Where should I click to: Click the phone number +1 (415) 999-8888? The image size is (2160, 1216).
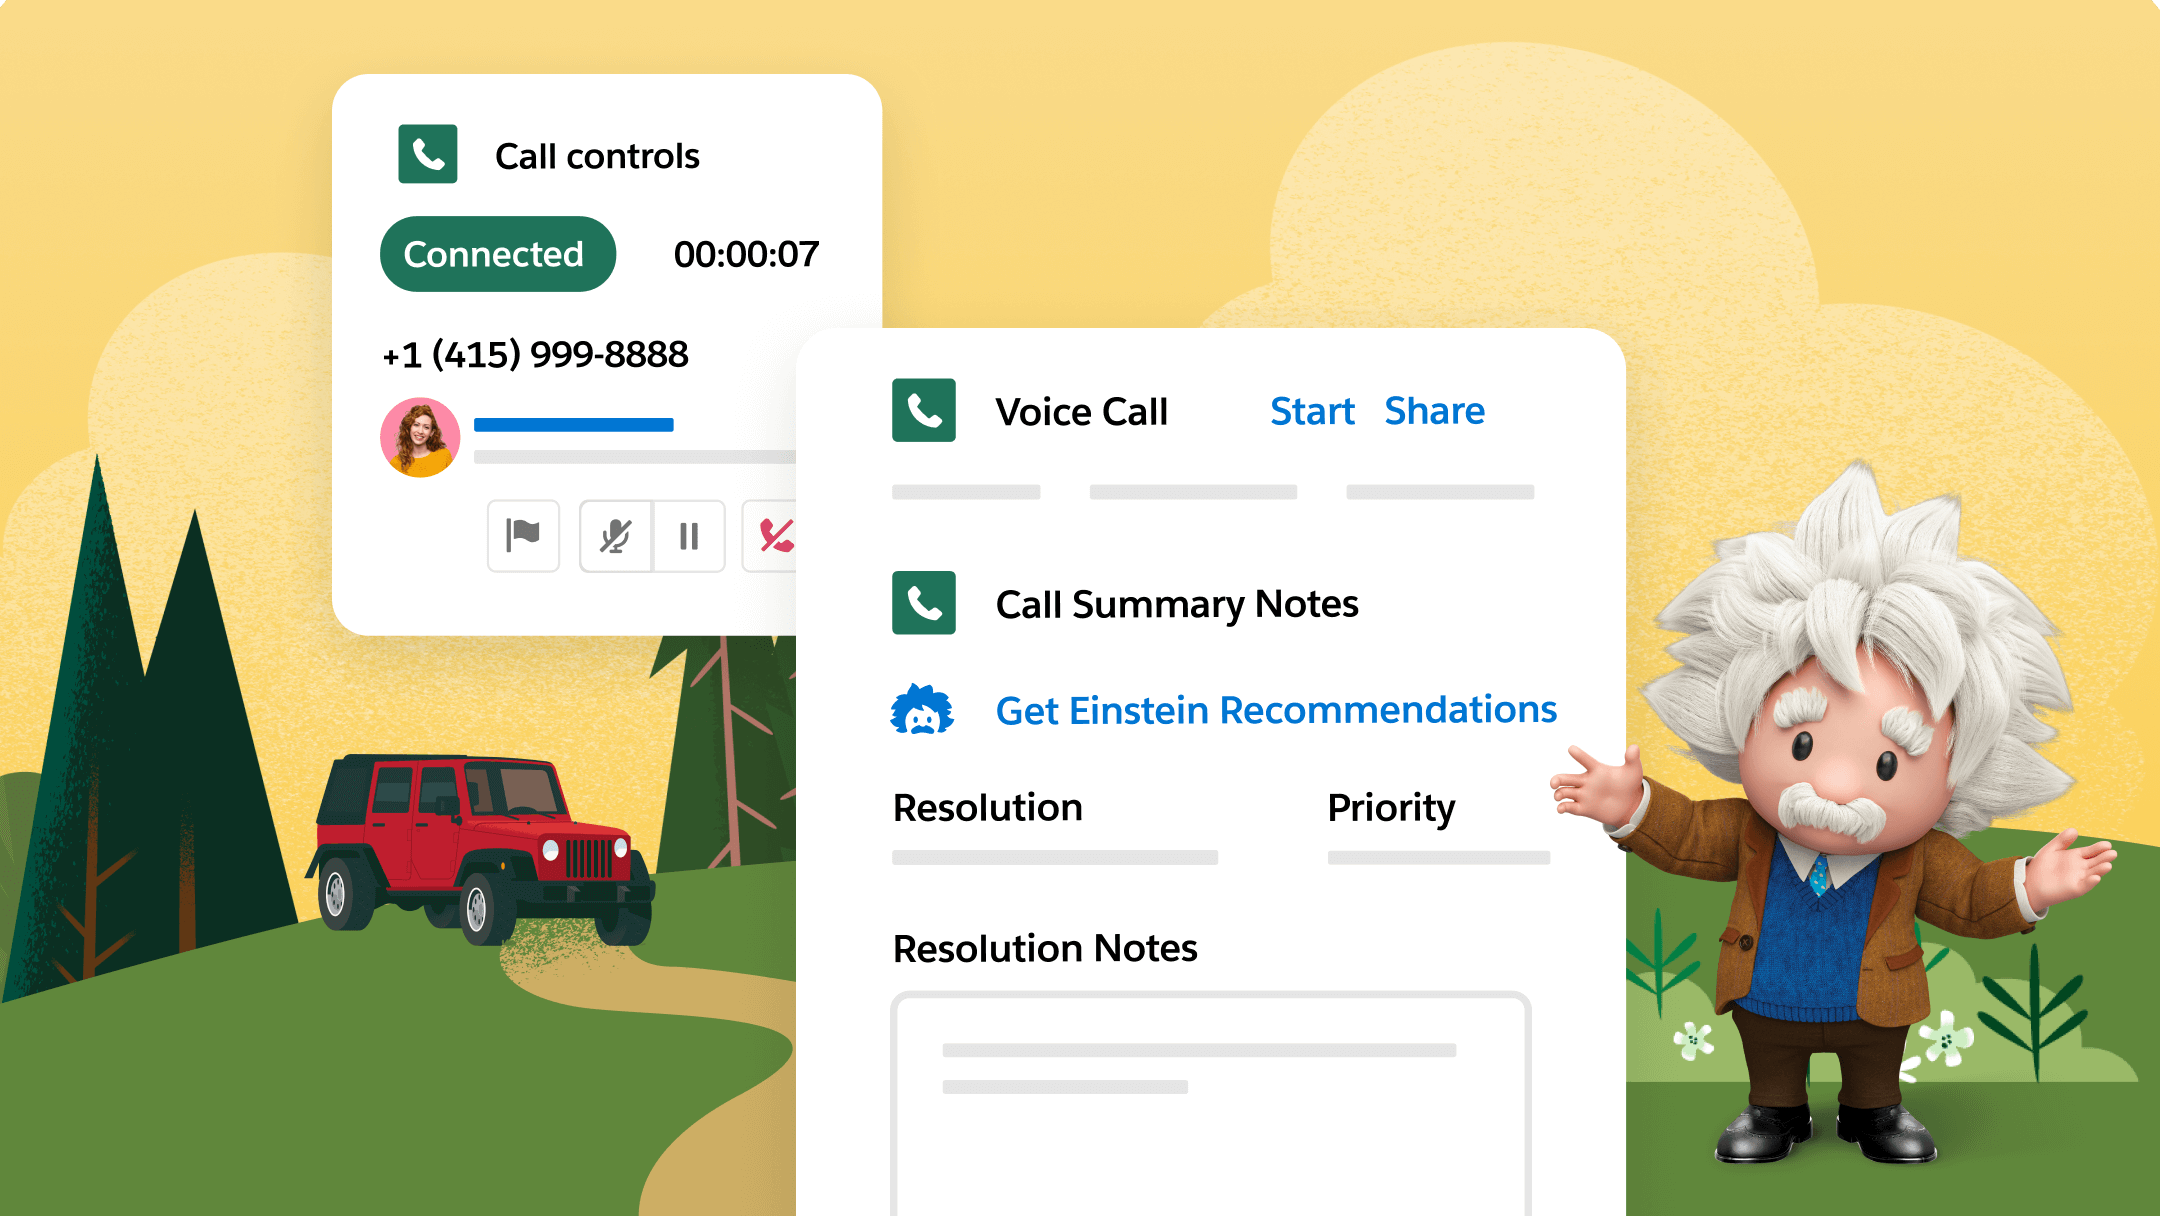[536, 354]
